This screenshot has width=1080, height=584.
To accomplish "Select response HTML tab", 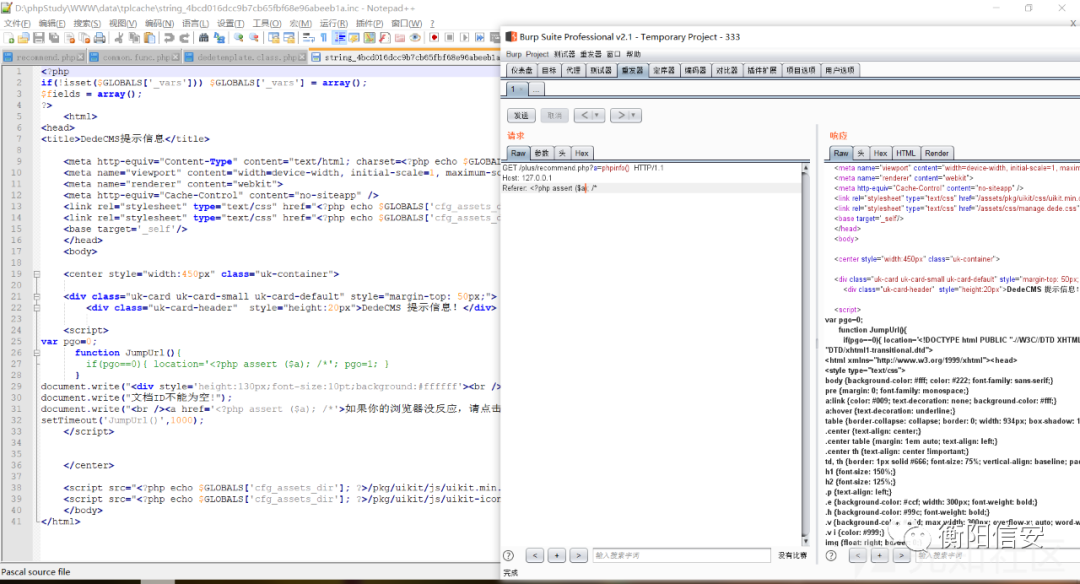I will click(x=905, y=153).
